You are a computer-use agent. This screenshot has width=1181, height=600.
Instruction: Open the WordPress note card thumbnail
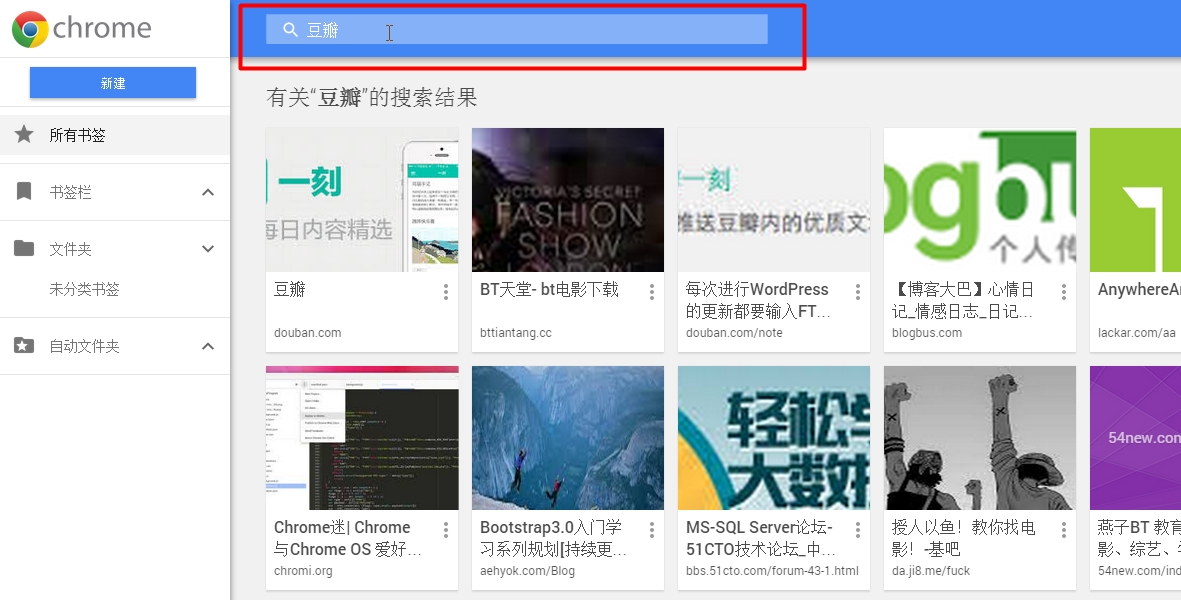pyautogui.click(x=774, y=199)
